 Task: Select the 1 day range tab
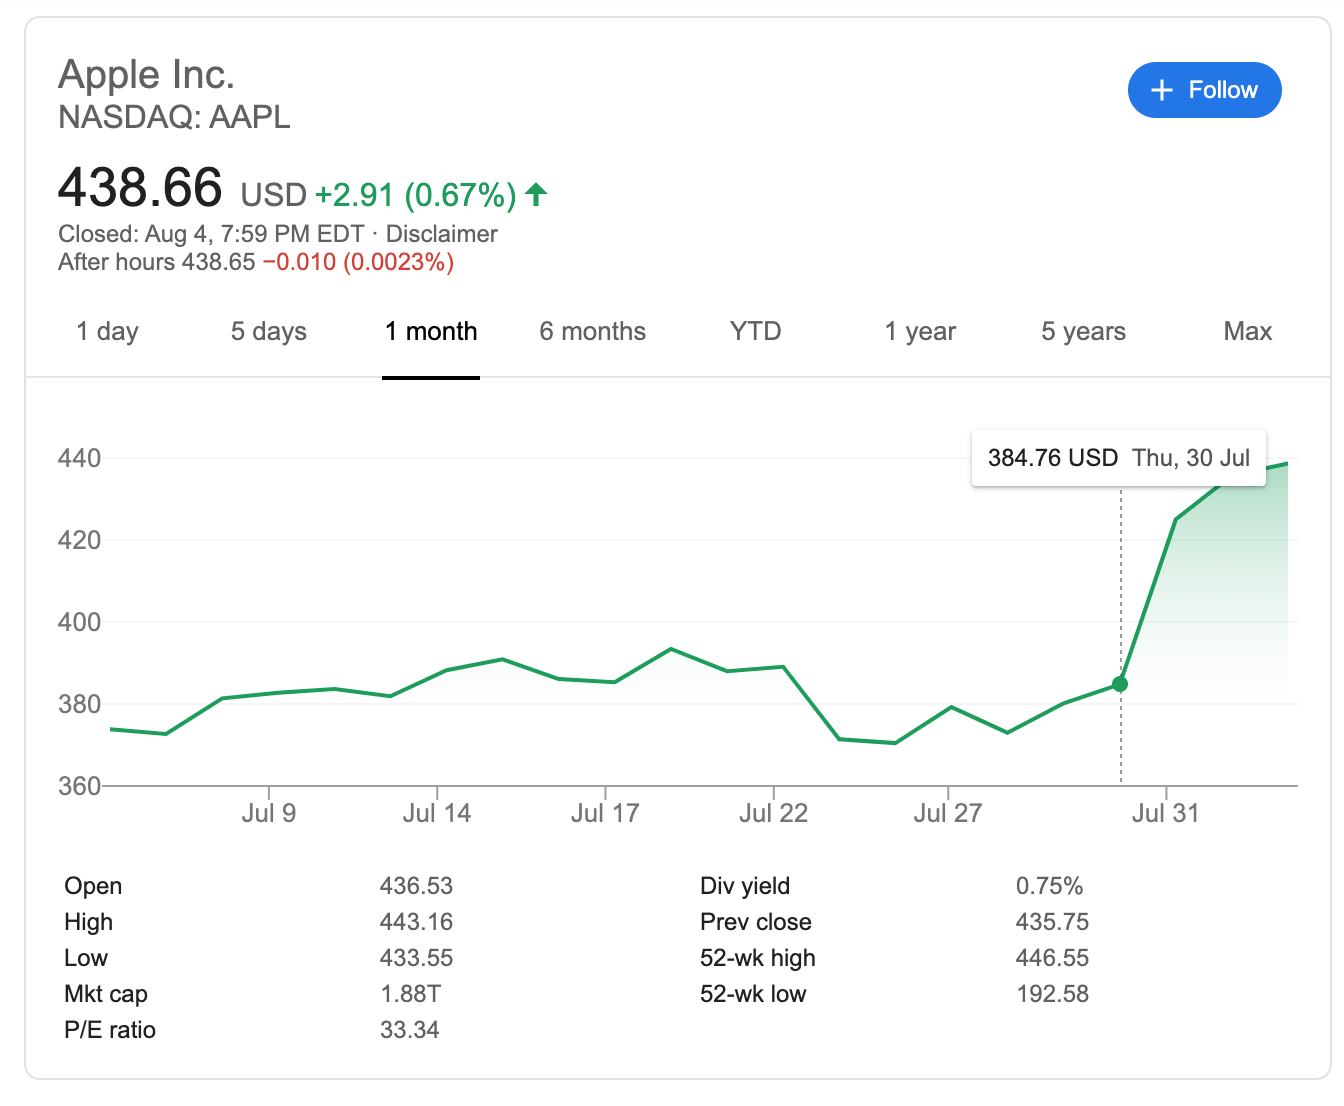click(107, 332)
